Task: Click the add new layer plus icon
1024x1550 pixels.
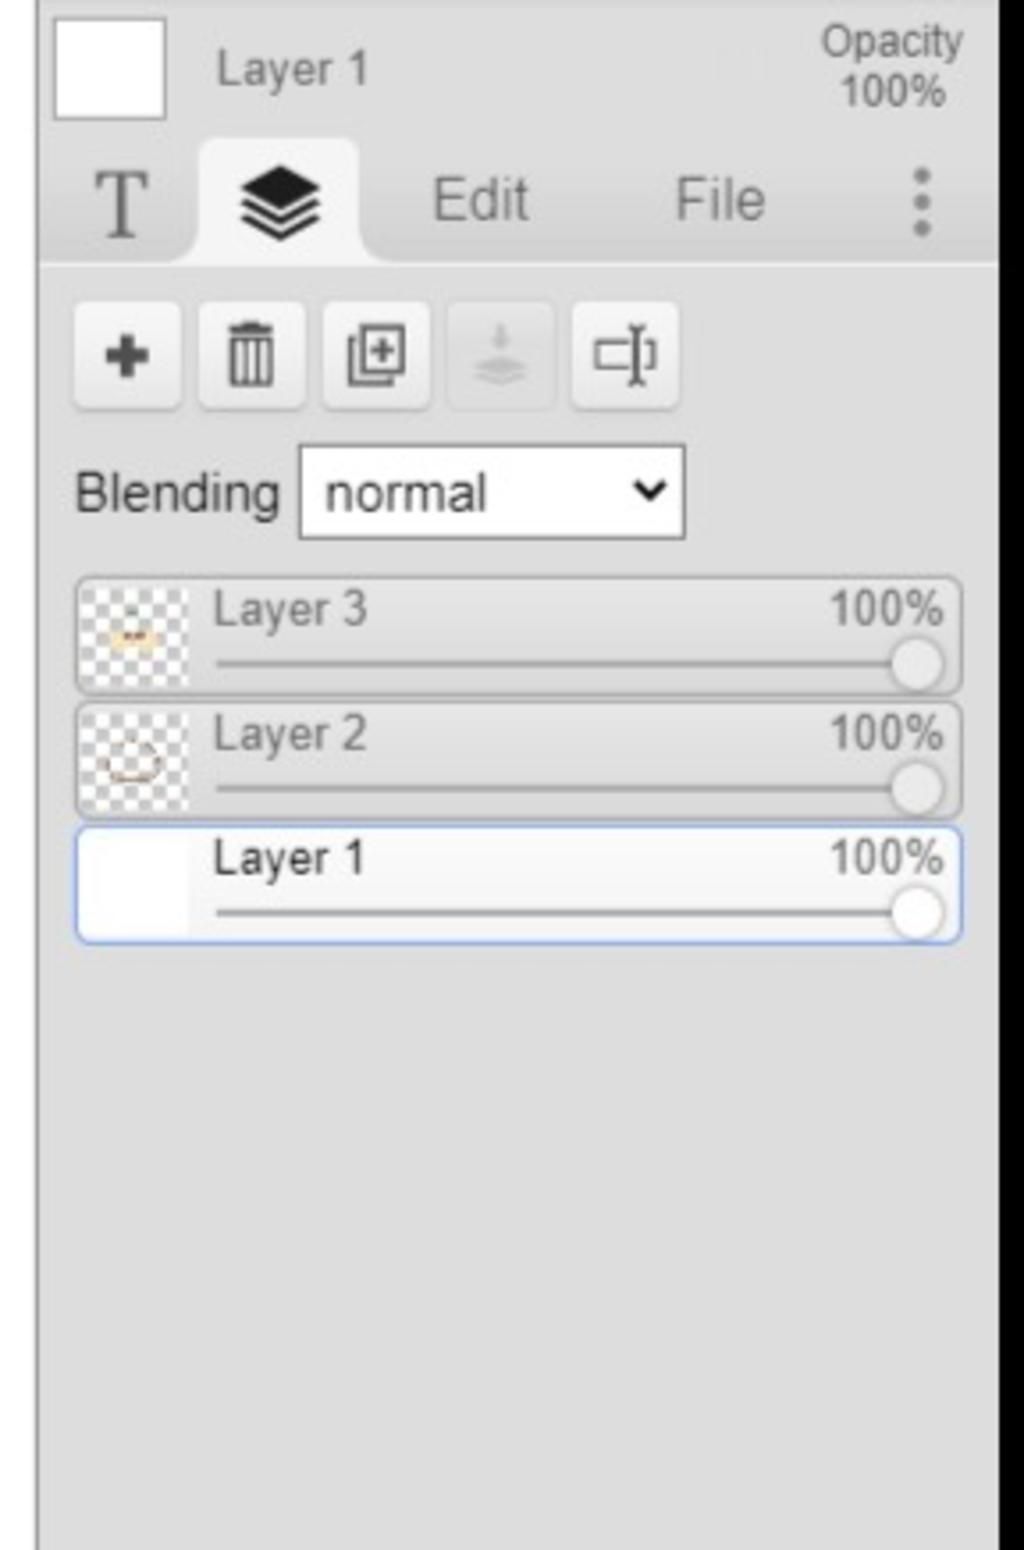Action: coord(127,356)
